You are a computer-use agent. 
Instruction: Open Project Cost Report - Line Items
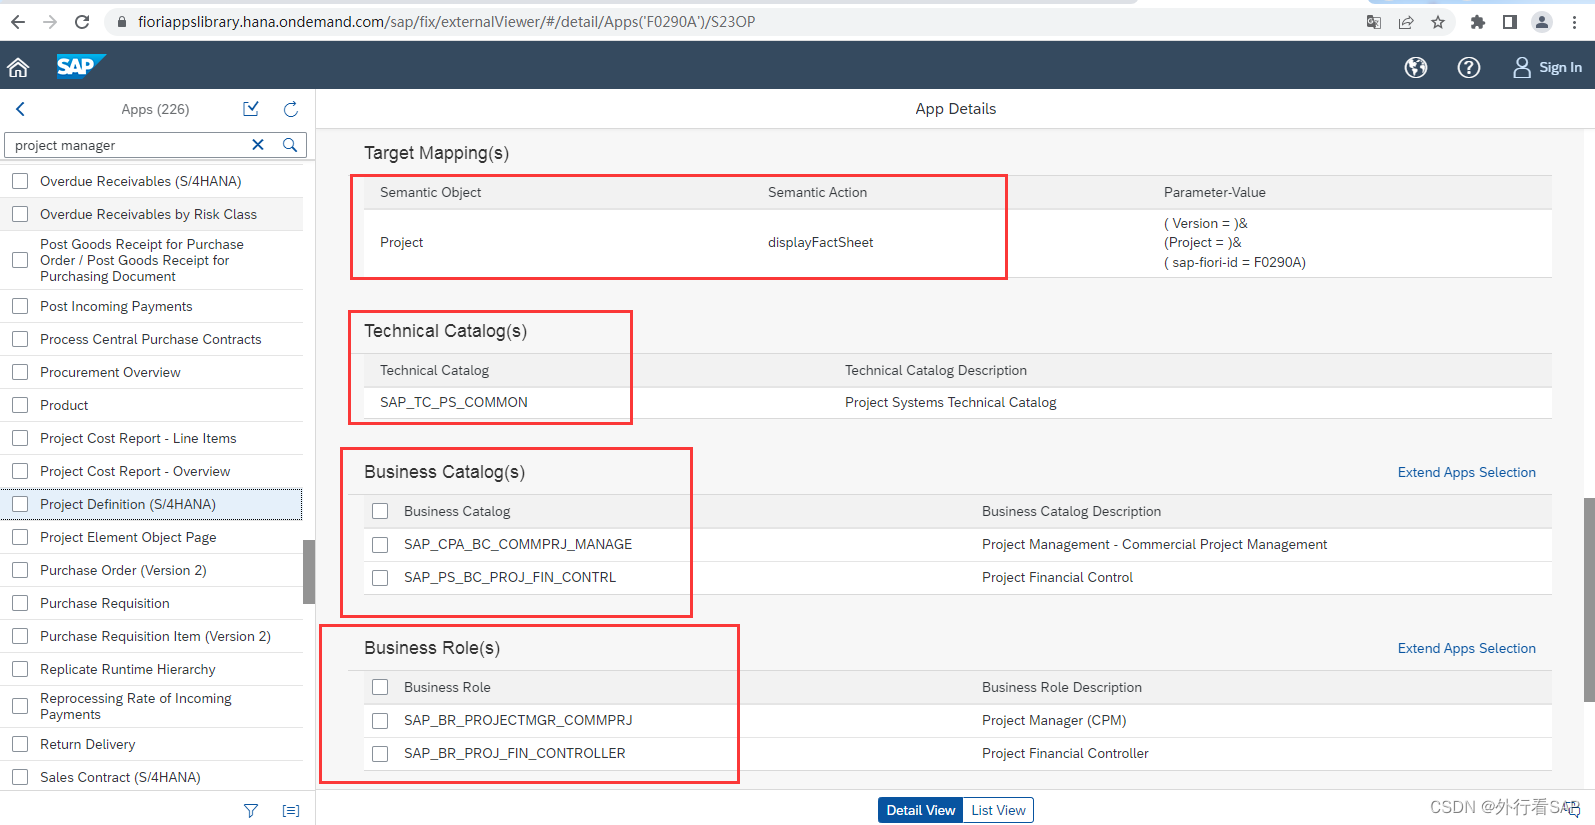point(138,438)
